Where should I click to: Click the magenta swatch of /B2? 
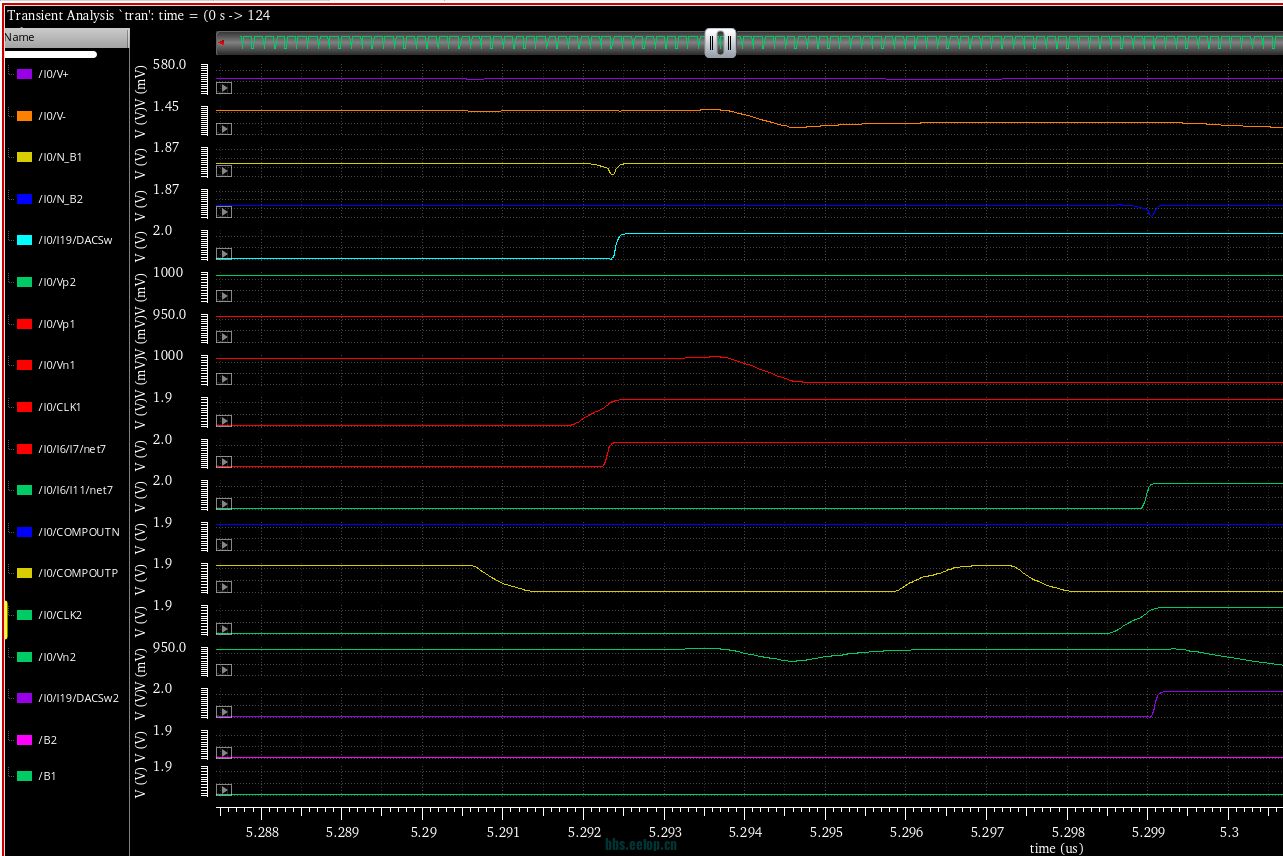coord(25,740)
